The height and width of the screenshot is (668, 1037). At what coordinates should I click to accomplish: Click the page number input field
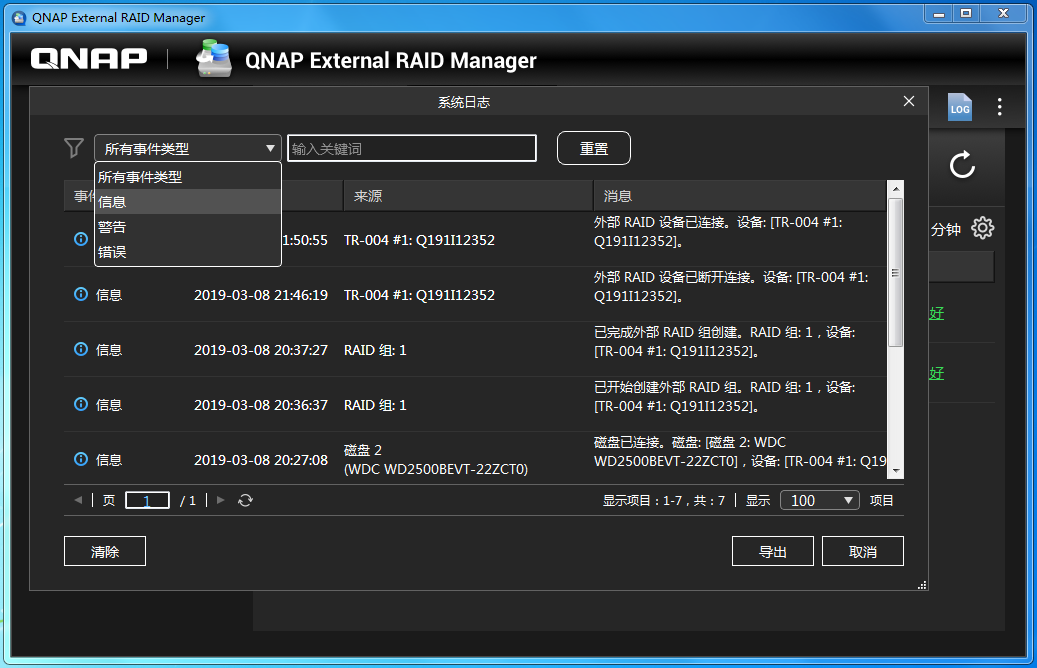tap(147, 501)
